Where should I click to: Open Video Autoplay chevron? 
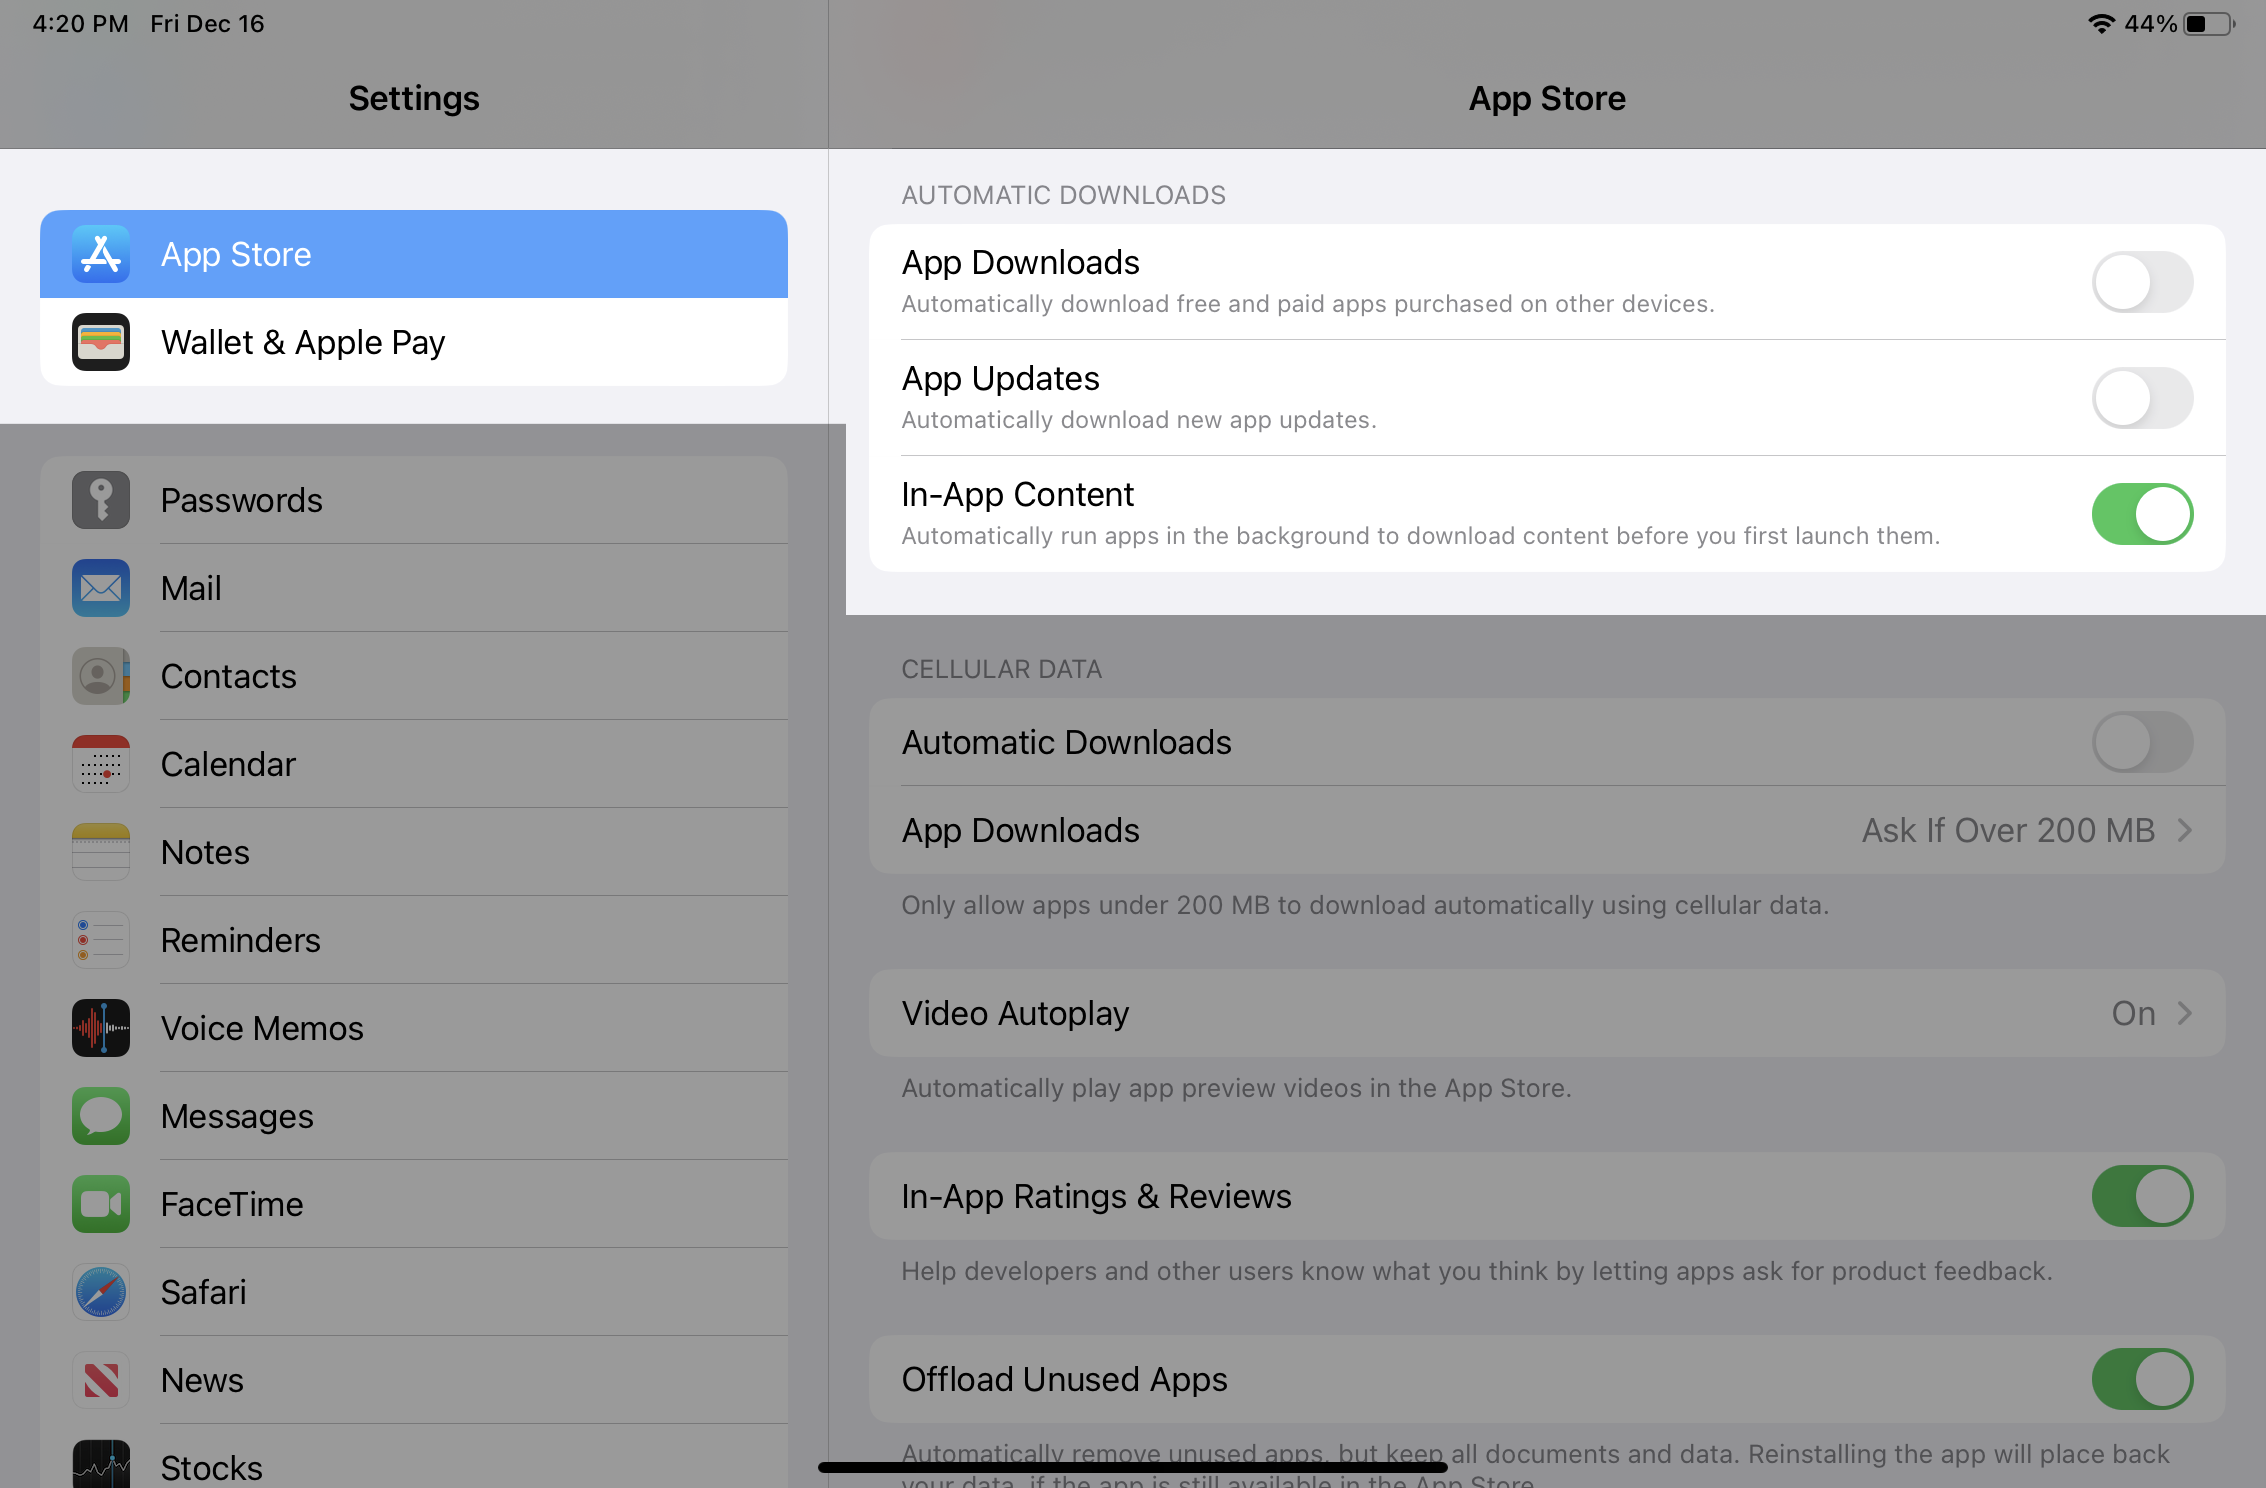[2185, 1013]
